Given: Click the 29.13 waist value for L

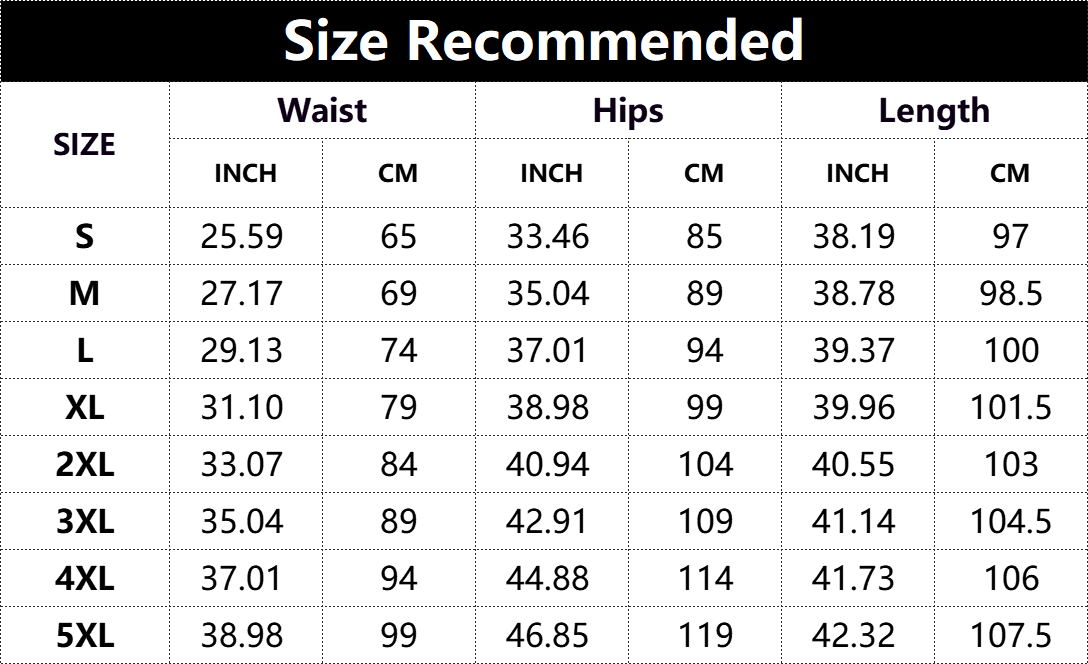Looking at the screenshot, I should (x=242, y=351).
